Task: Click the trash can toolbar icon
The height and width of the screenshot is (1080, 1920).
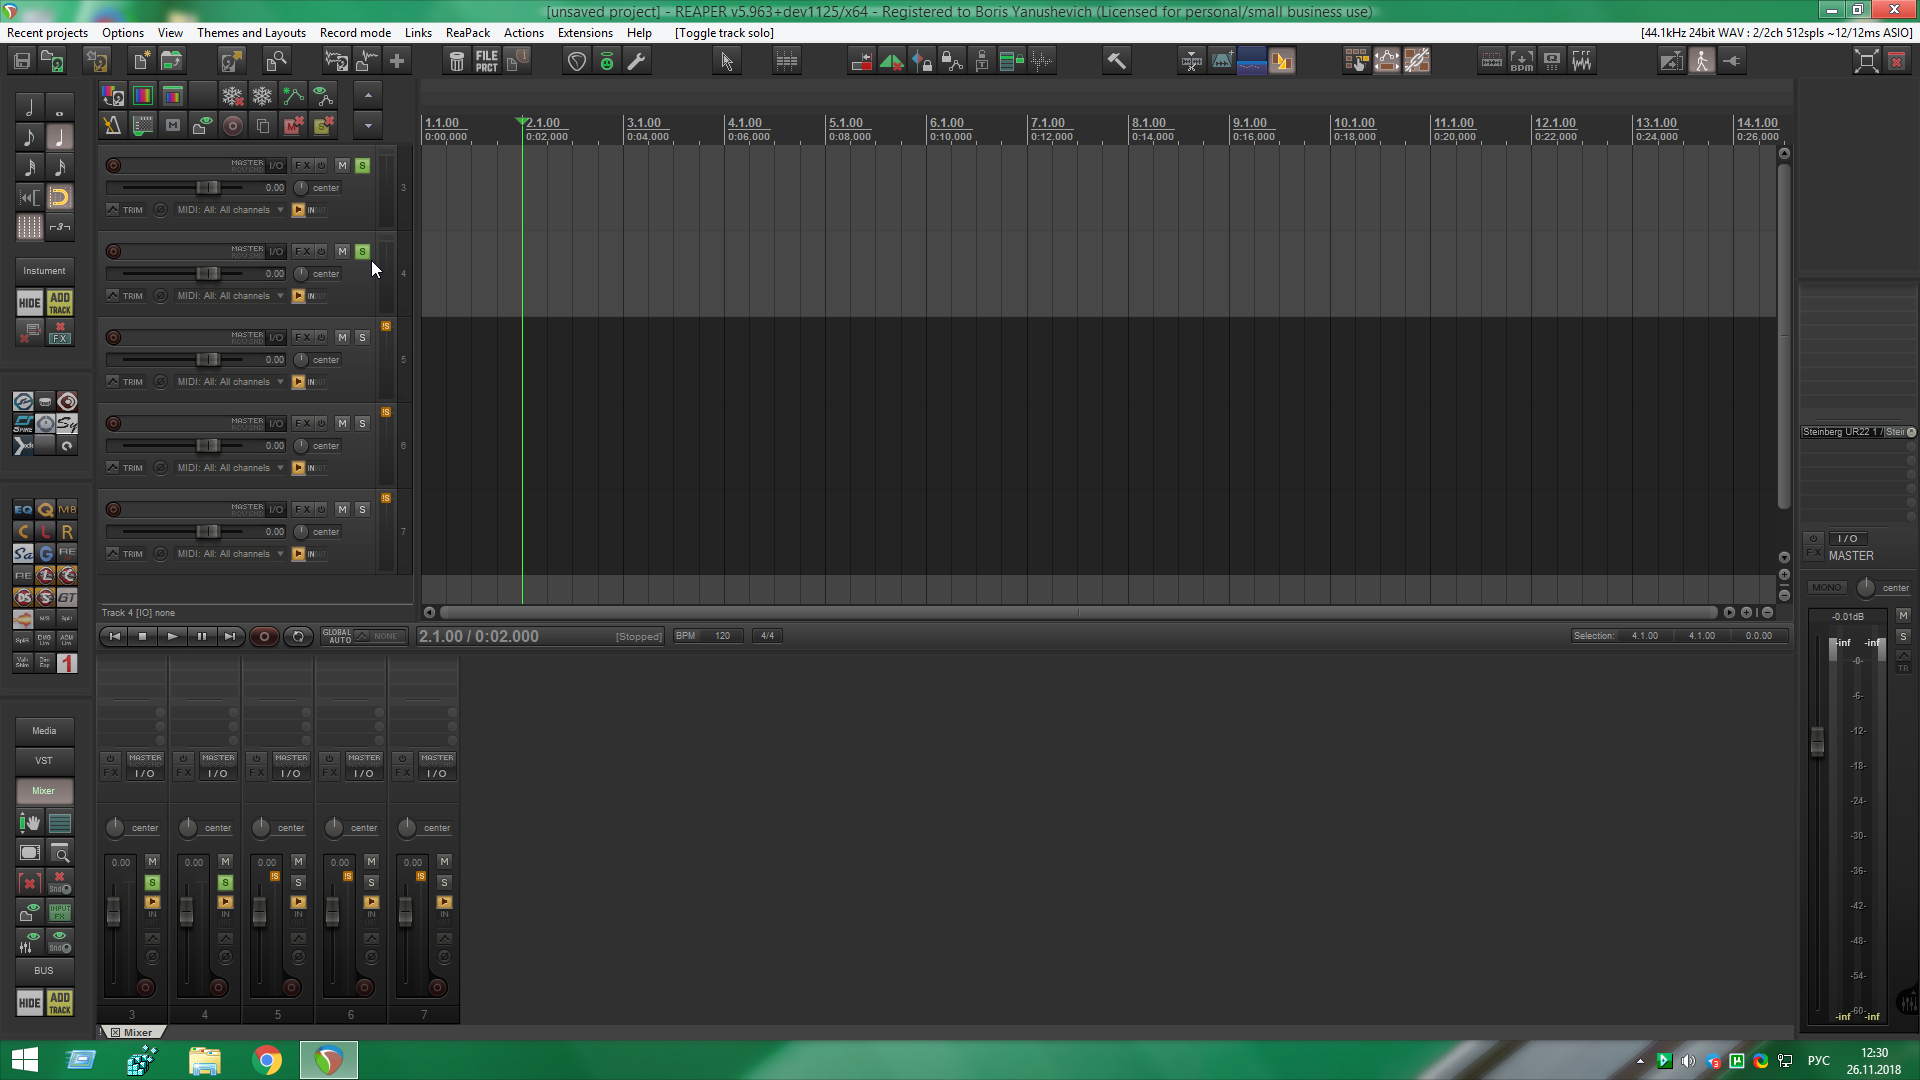Action: (x=456, y=62)
